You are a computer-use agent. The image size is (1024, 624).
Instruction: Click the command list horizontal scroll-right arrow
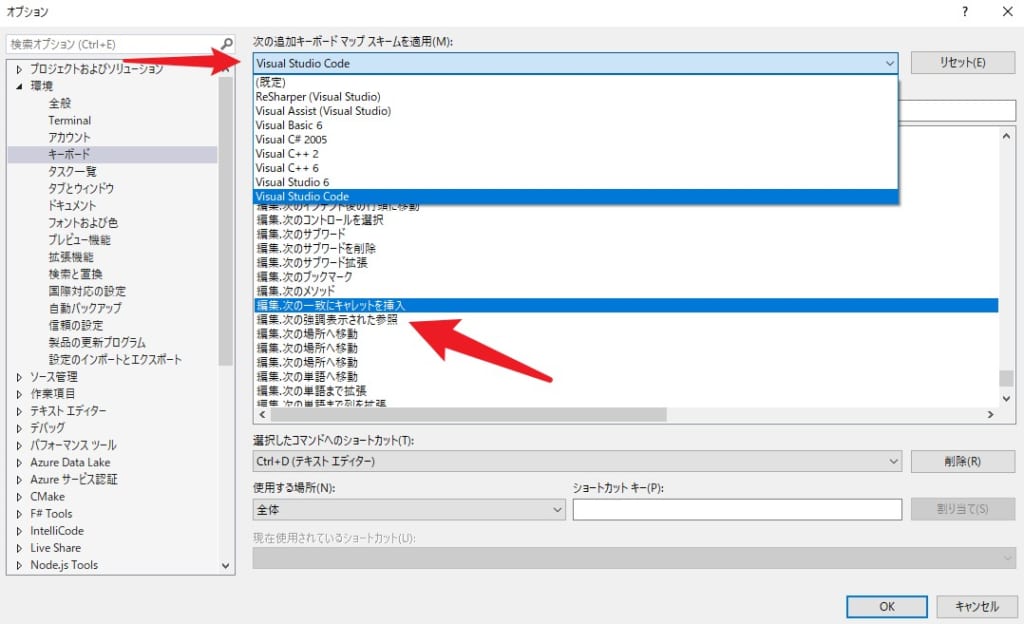[x=991, y=414]
